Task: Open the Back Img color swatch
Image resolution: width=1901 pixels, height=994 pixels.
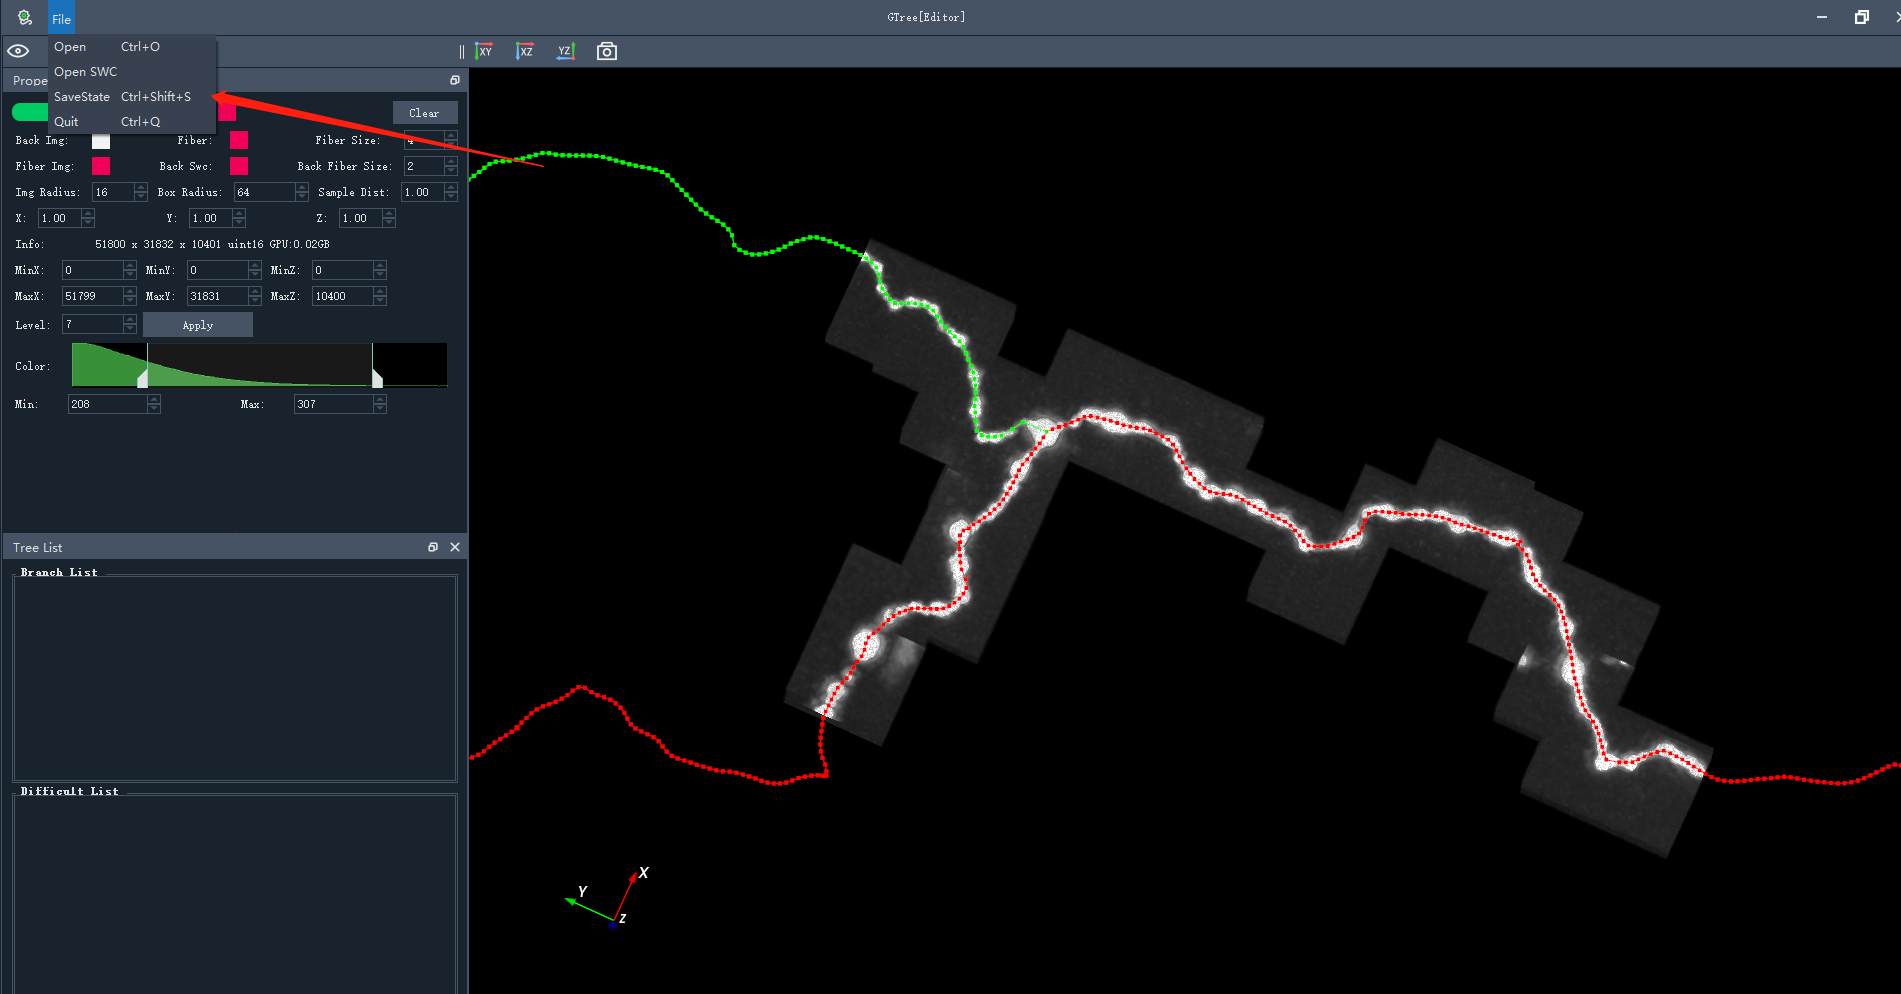Action: point(101,141)
